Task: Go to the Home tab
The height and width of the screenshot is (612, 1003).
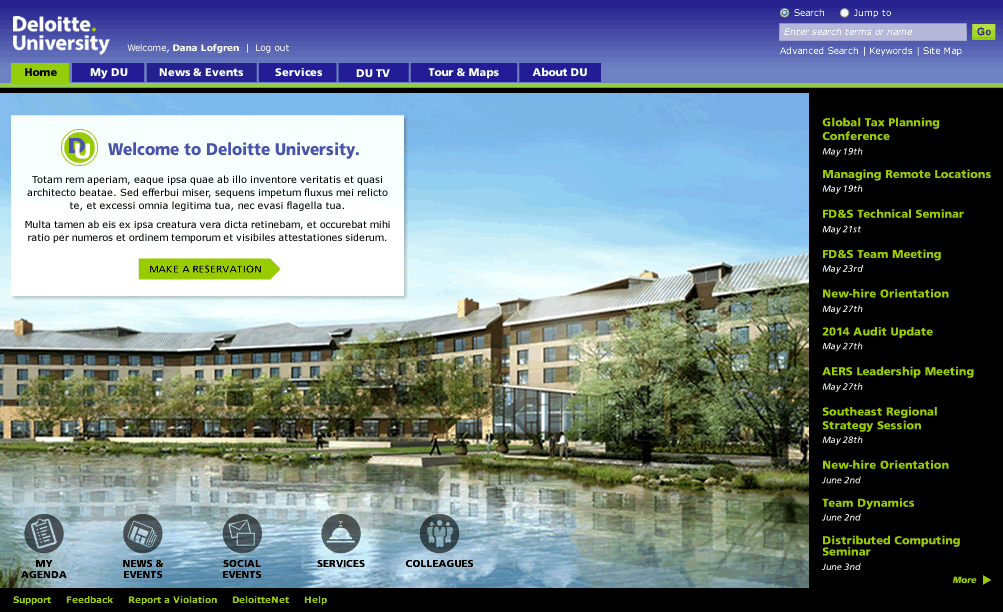Action: click(x=40, y=73)
